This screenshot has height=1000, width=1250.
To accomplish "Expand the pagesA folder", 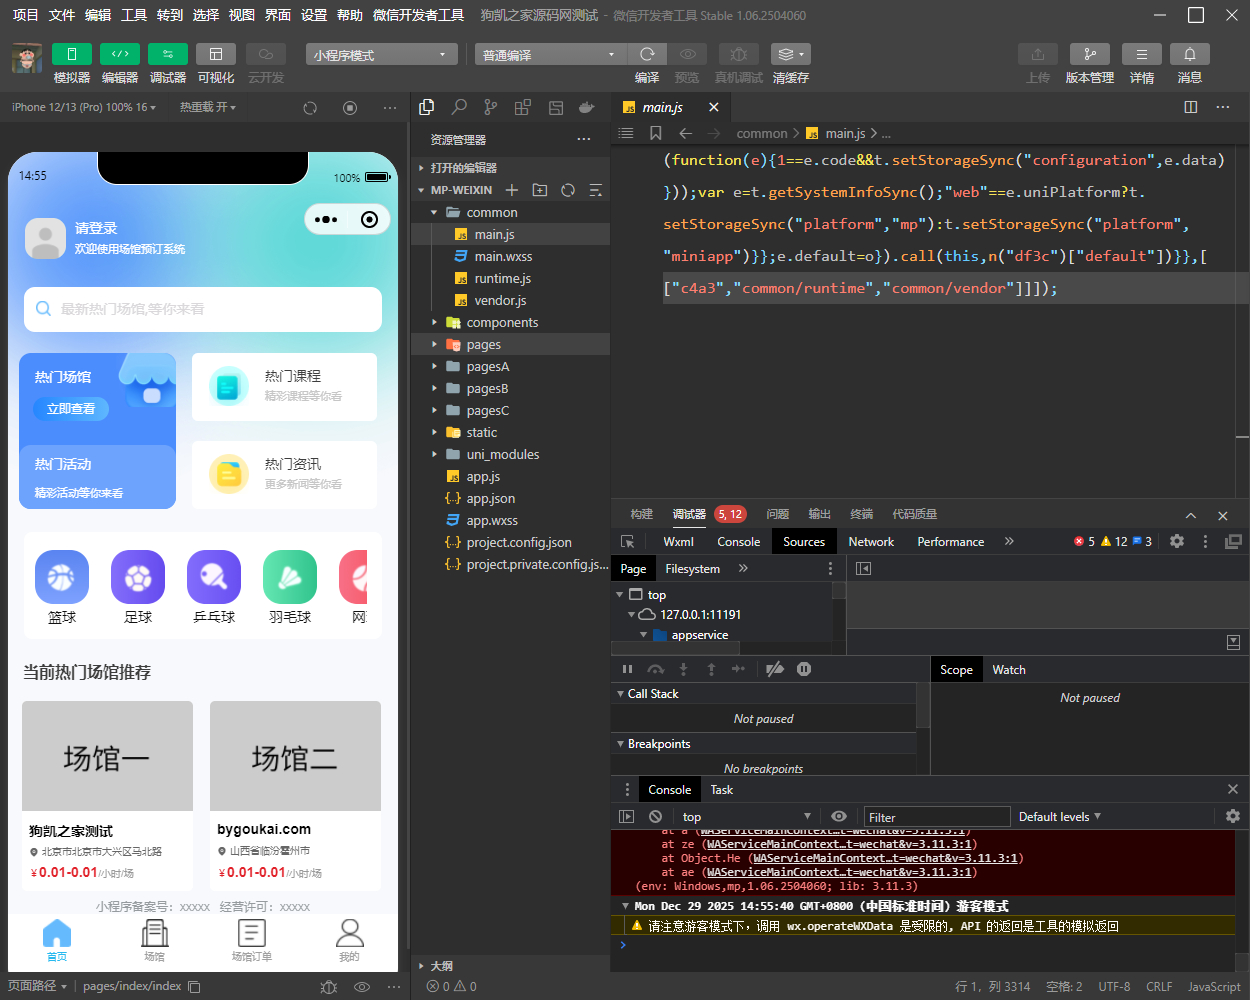I will click(487, 366).
